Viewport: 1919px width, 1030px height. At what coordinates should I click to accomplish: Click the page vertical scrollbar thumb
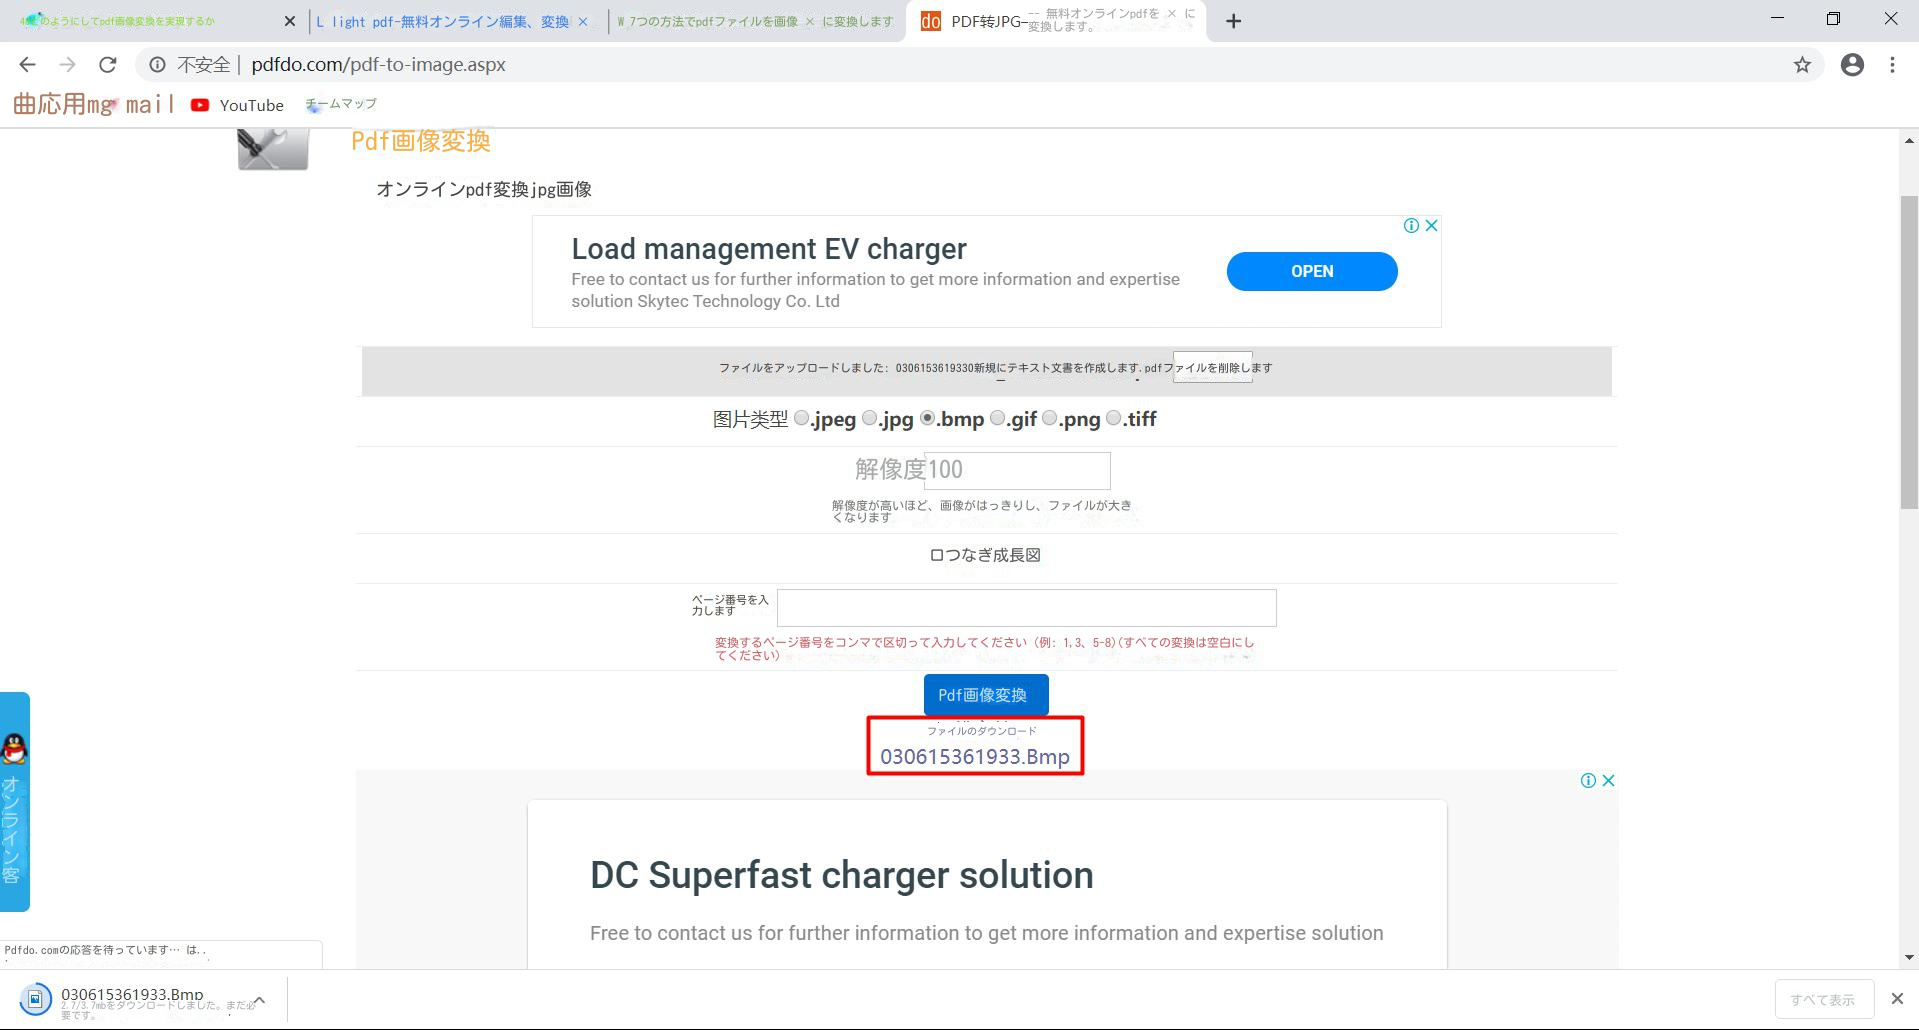(1909, 353)
